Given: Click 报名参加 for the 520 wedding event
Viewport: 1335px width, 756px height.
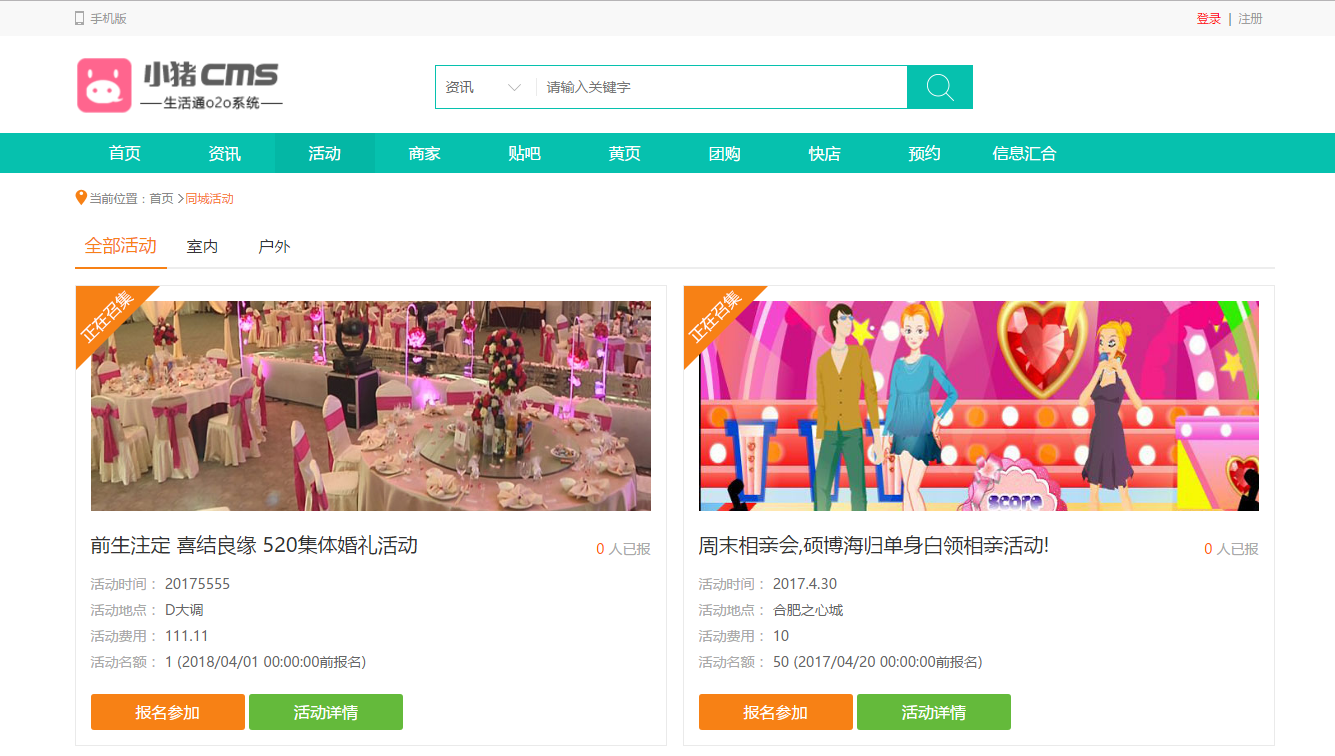Looking at the screenshot, I should click(168, 712).
